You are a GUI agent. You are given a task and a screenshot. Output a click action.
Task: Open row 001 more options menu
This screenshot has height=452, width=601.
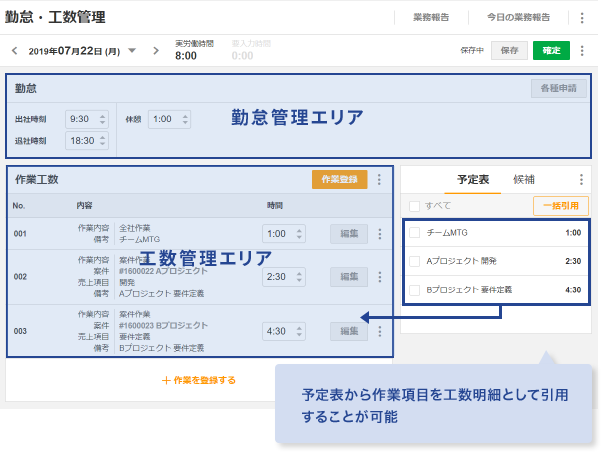click(379, 234)
